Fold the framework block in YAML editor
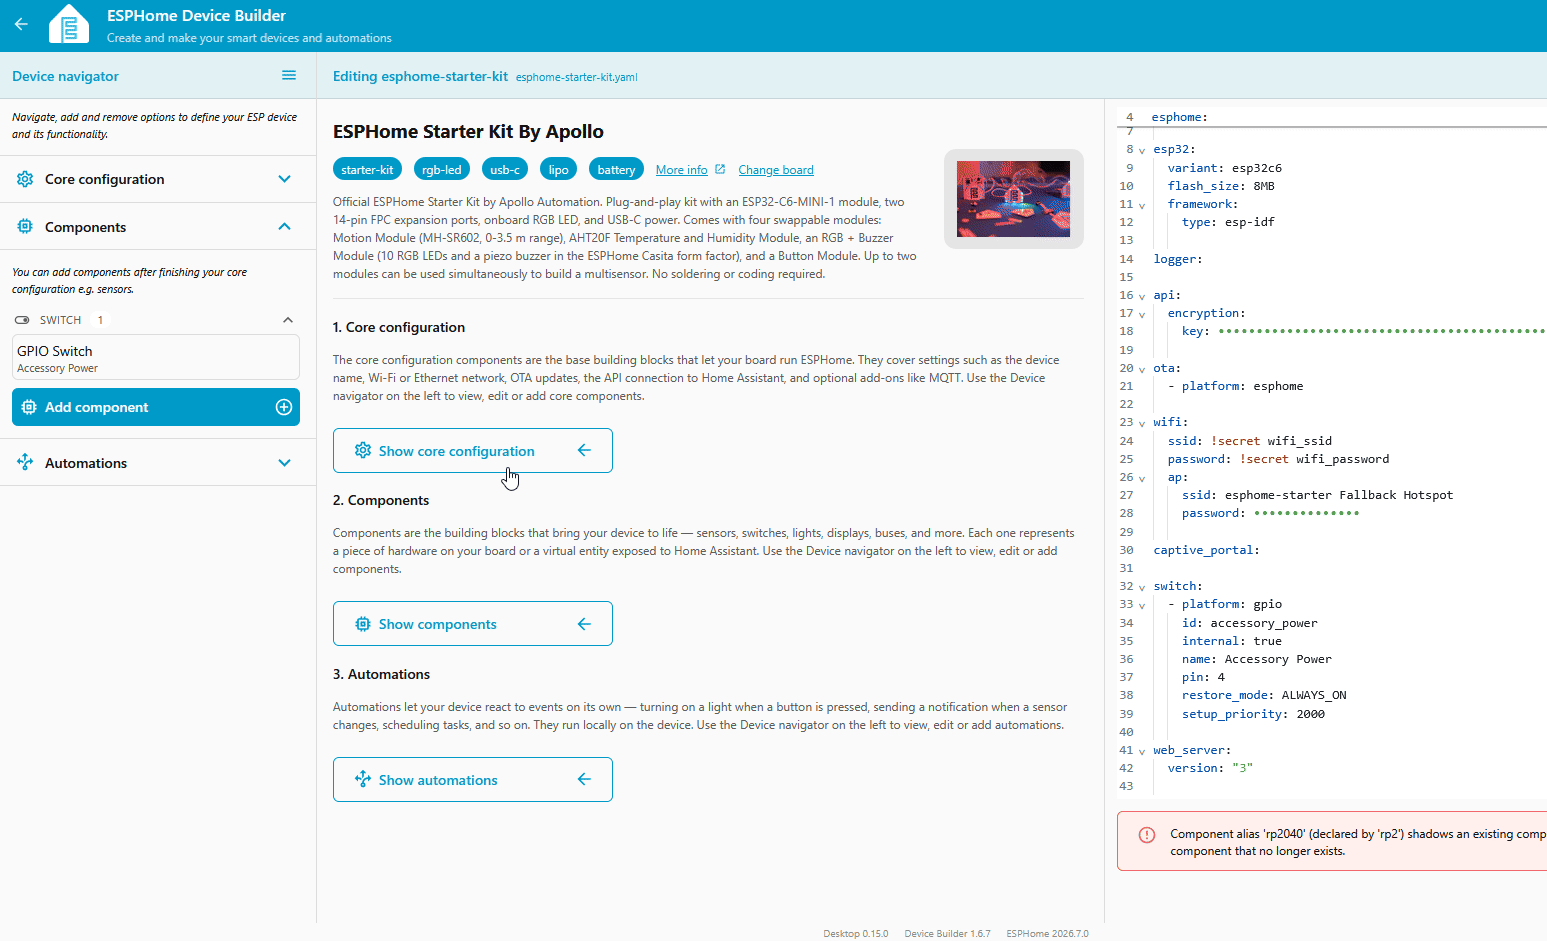The width and height of the screenshot is (1547, 941). [1142, 205]
